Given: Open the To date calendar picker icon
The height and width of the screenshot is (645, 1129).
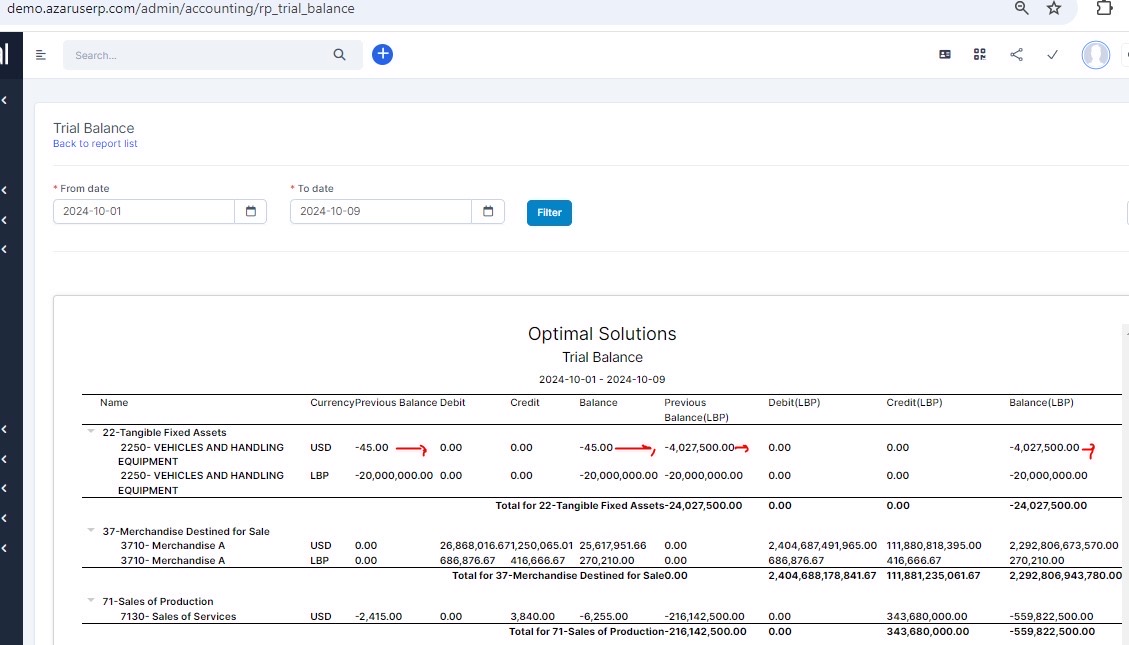Looking at the screenshot, I should click(488, 212).
